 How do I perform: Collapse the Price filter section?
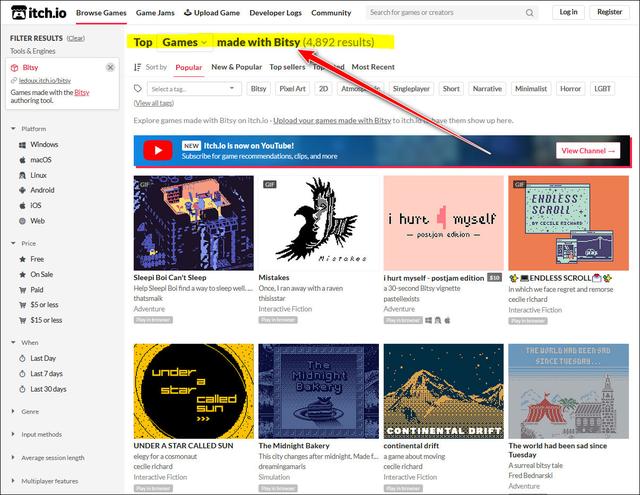13,244
